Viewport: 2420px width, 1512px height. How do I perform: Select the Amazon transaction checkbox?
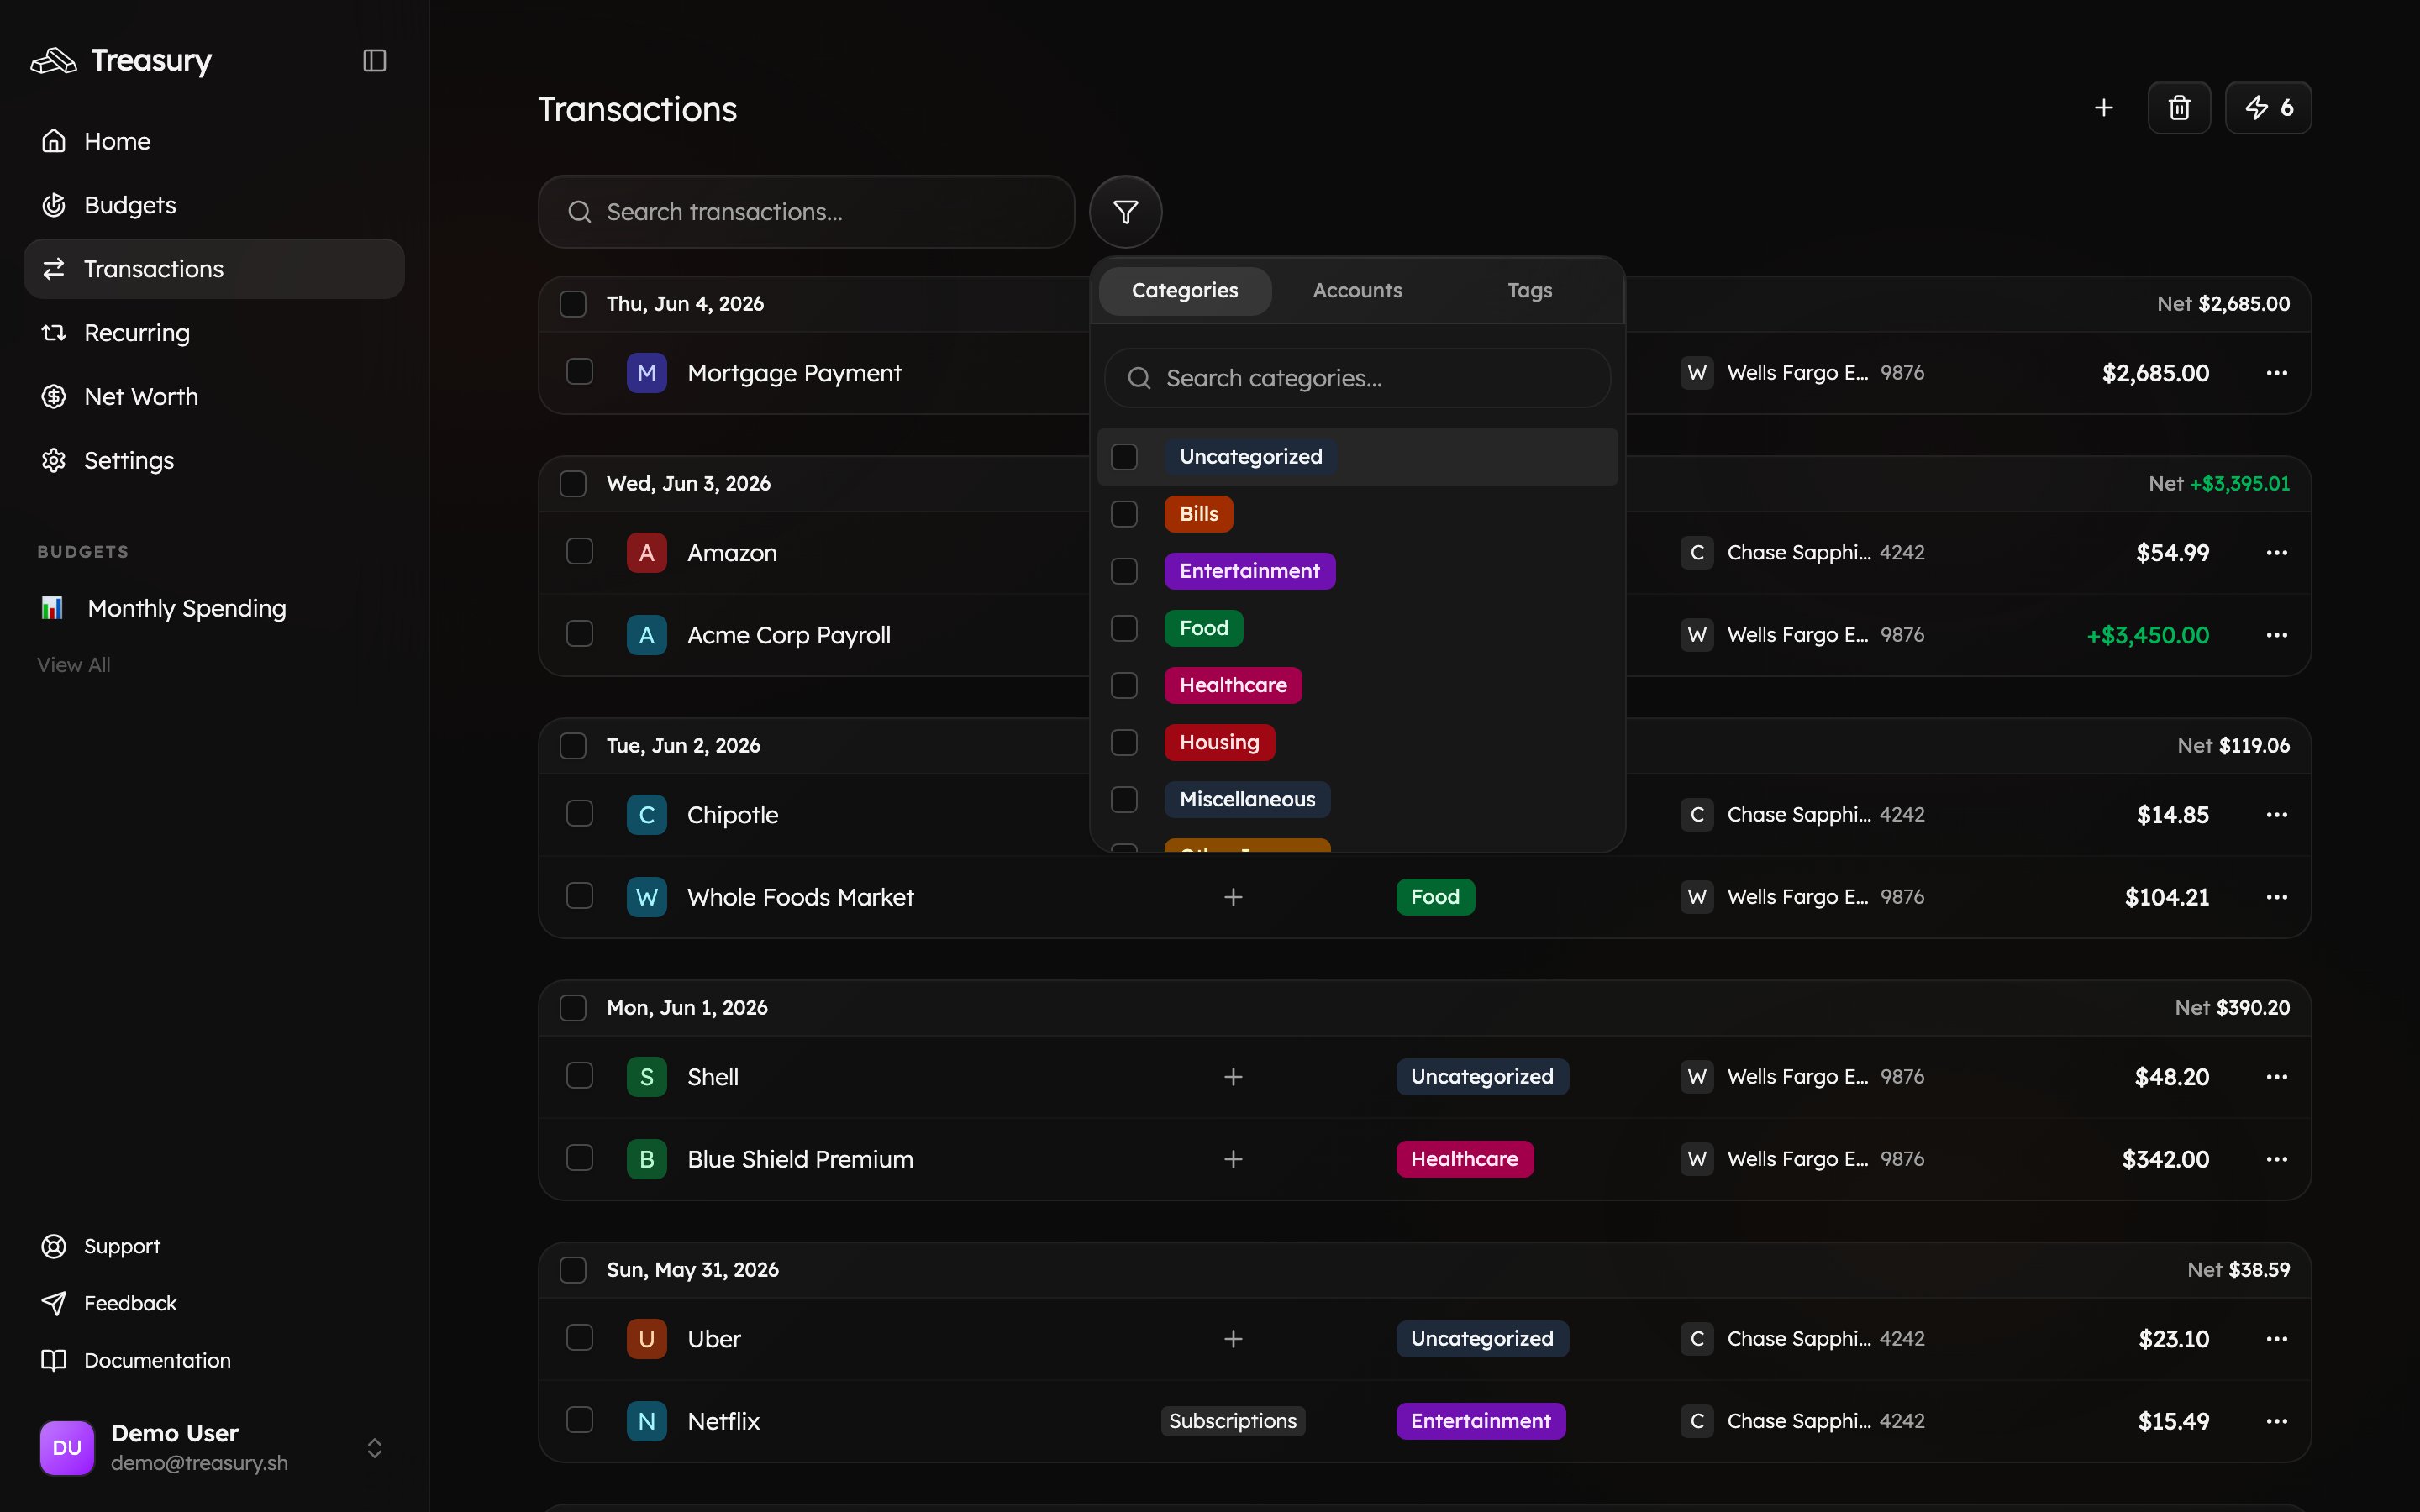pos(580,552)
